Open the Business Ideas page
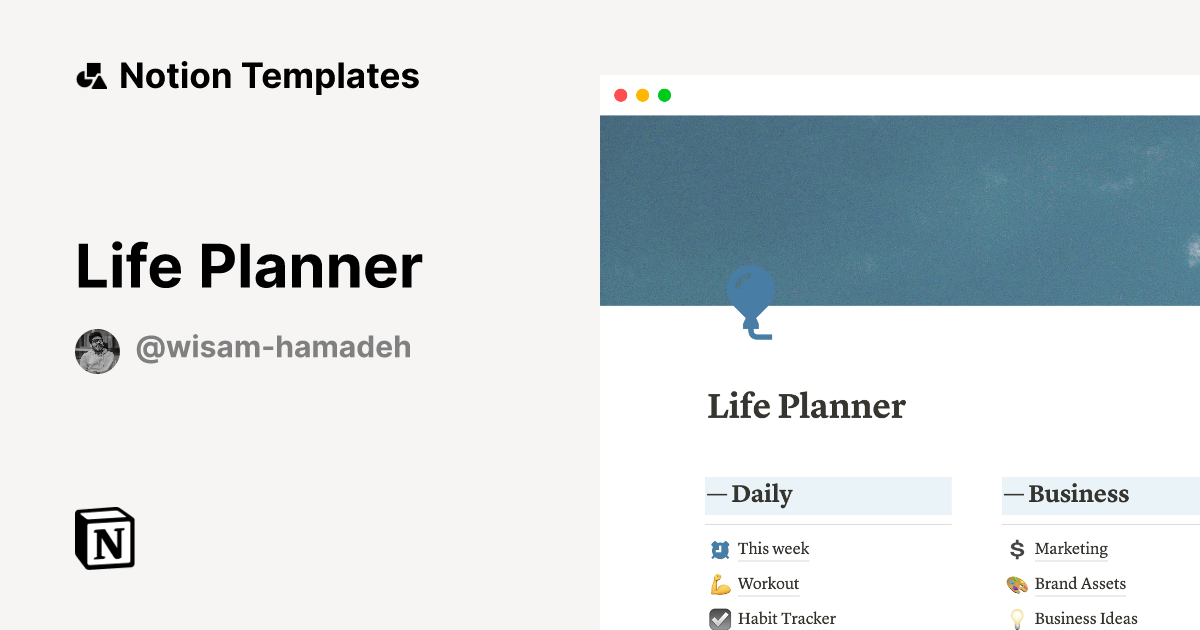The width and height of the screenshot is (1200, 630). click(1086, 619)
